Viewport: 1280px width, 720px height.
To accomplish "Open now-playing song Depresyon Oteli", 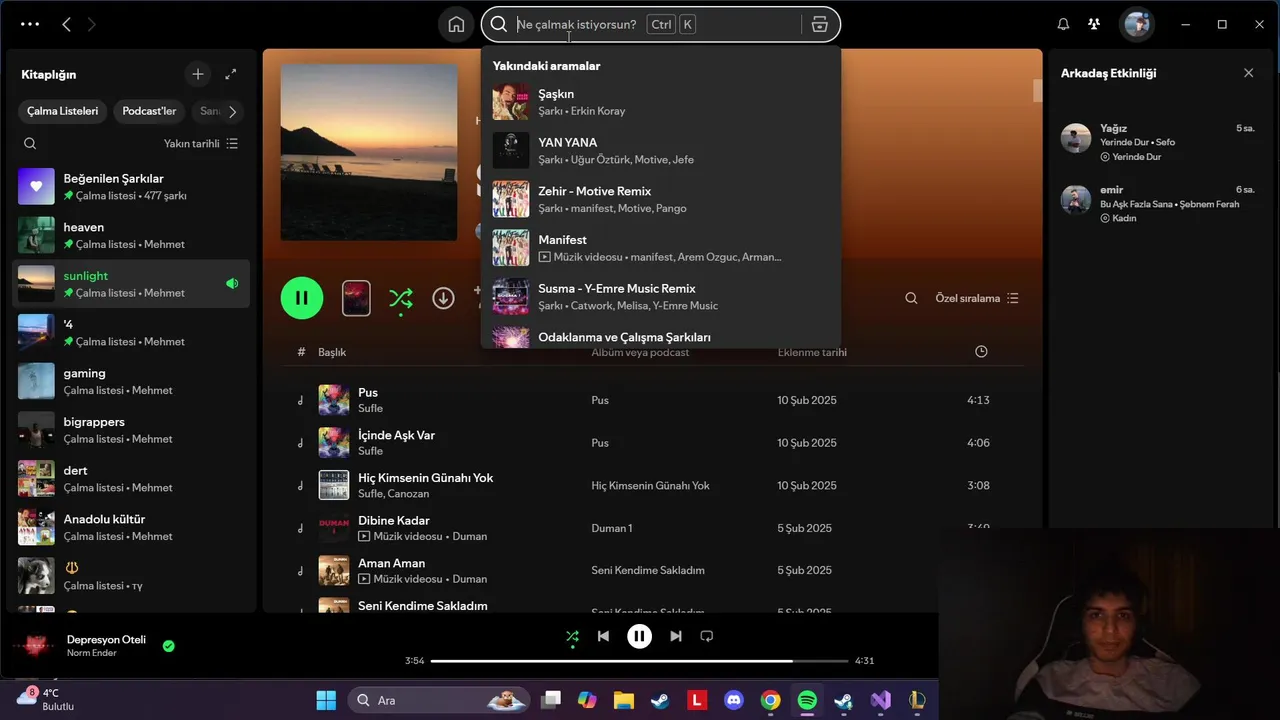I will coord(106,640).
